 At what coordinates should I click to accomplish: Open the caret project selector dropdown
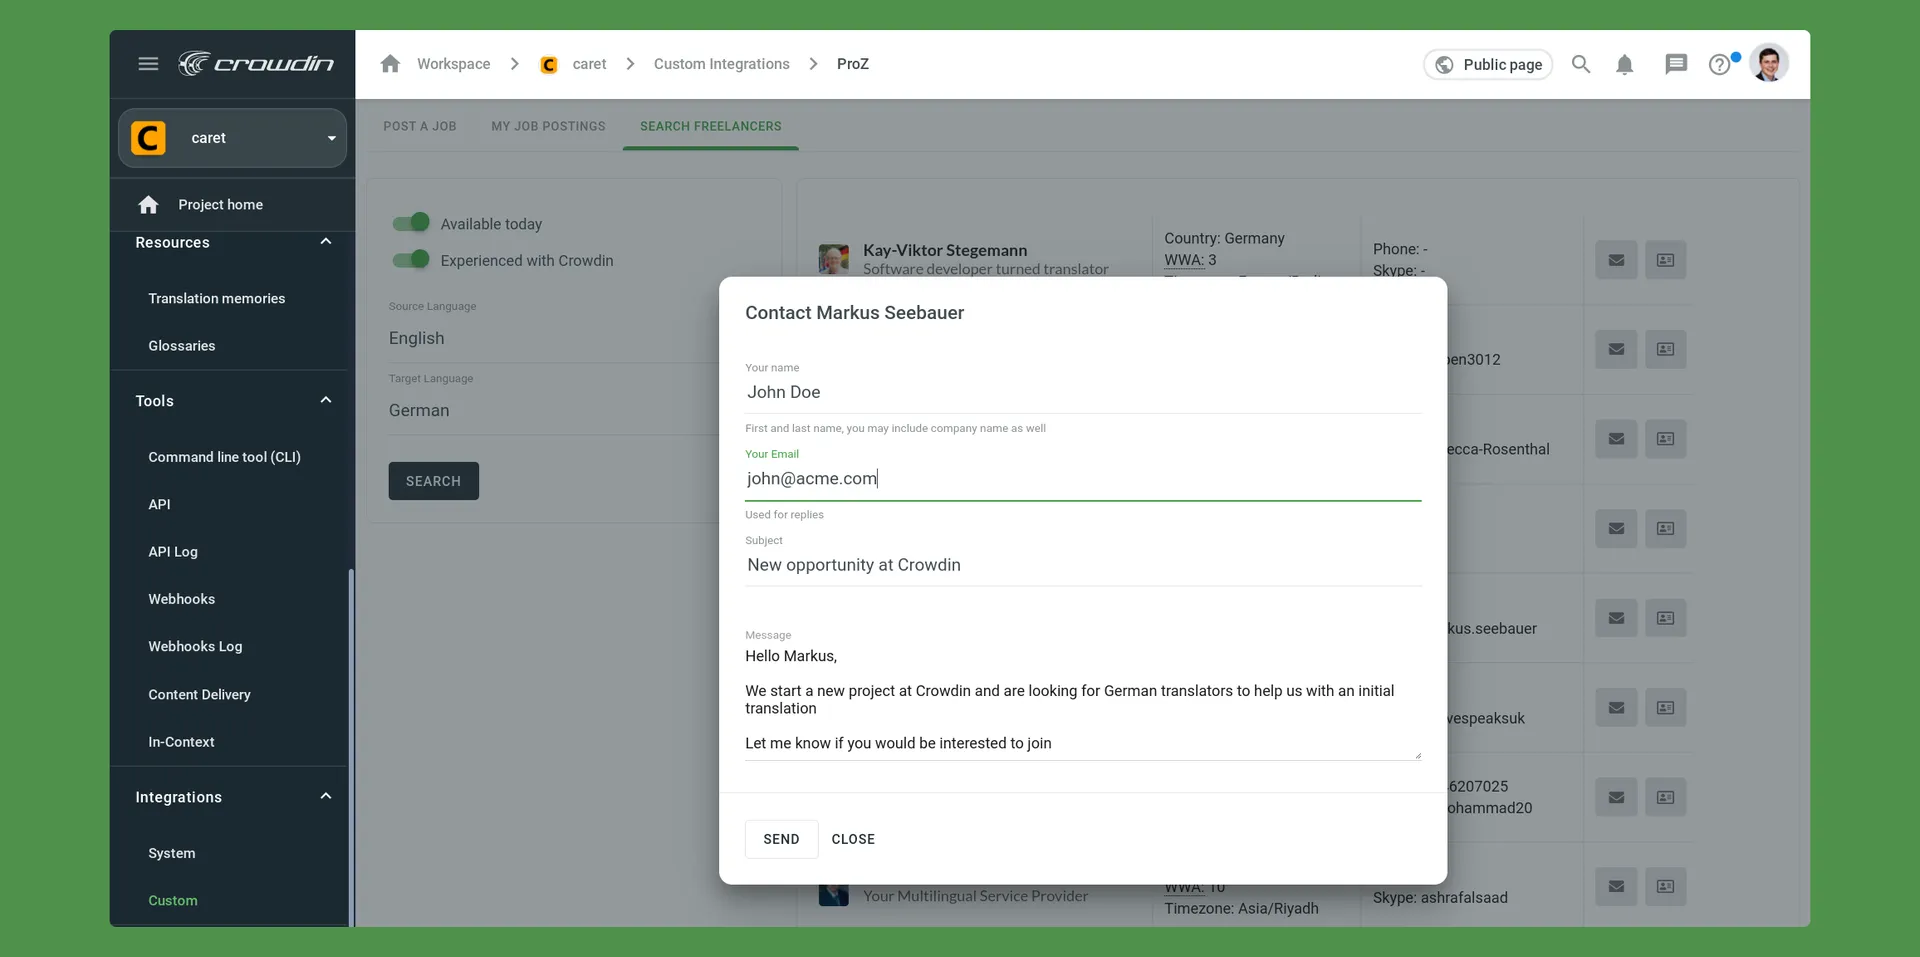point(232,138)
